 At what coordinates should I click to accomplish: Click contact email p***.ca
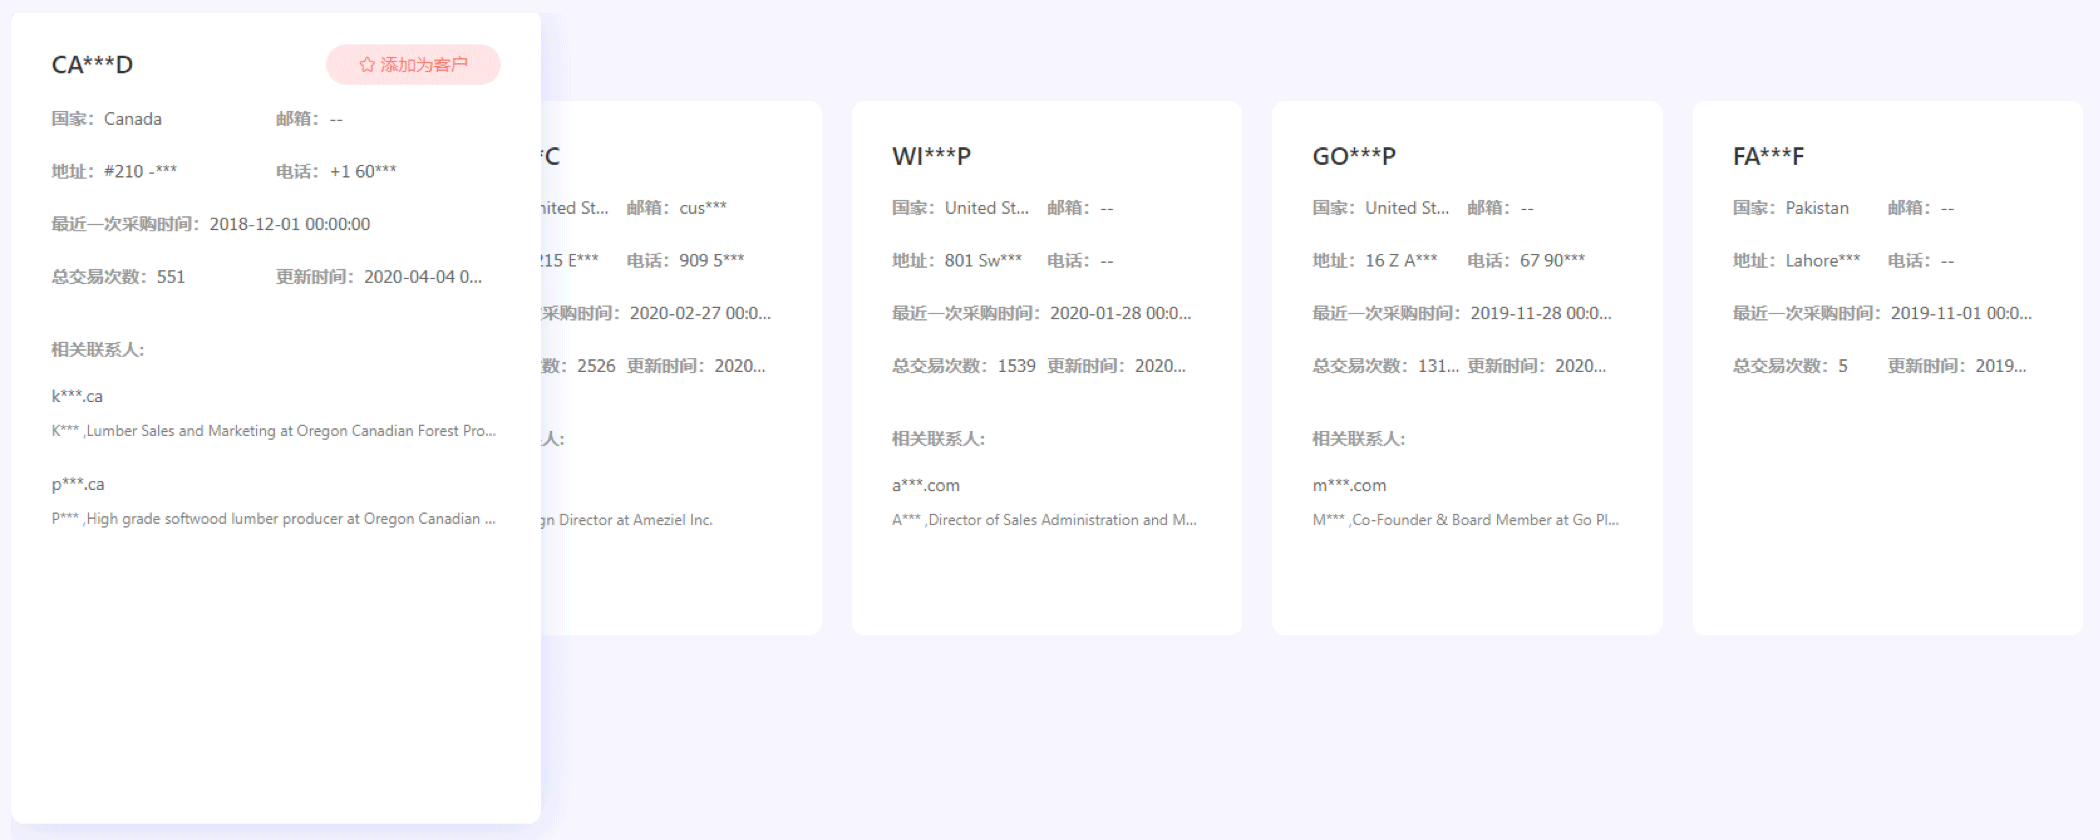tap(78, 484)
